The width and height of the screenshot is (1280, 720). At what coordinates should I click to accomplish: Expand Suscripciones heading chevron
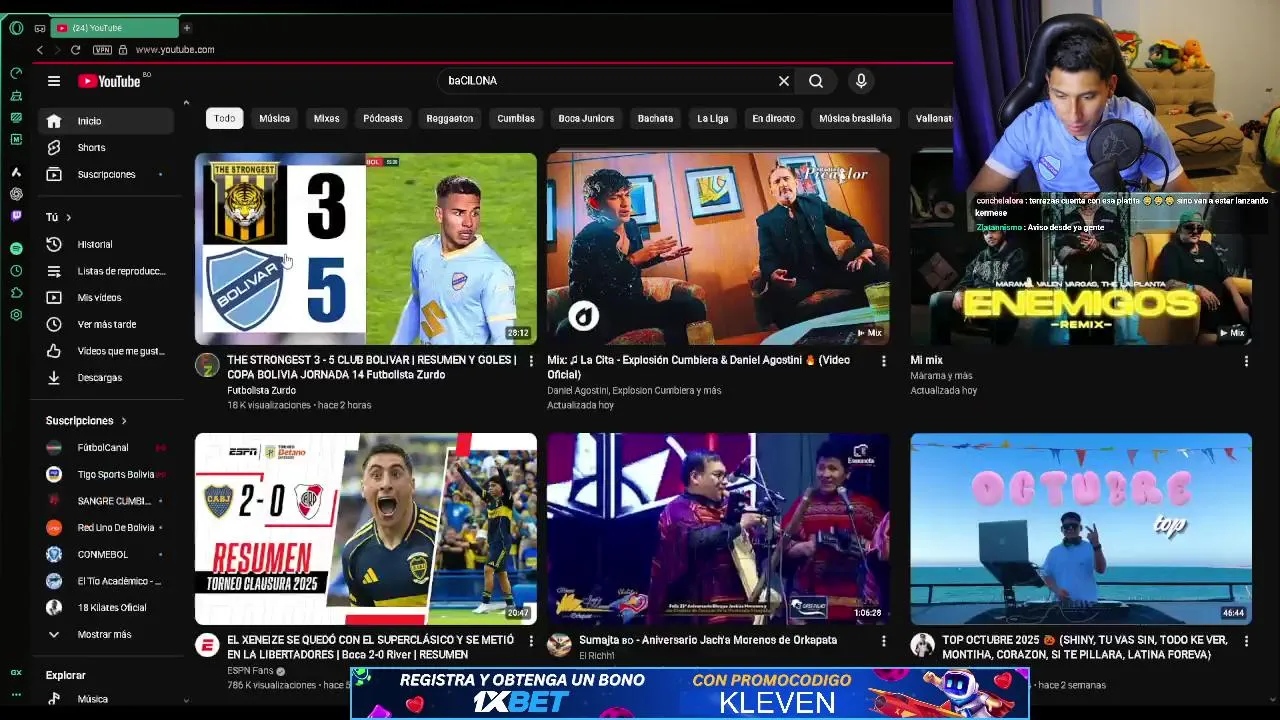click(123, 421)
